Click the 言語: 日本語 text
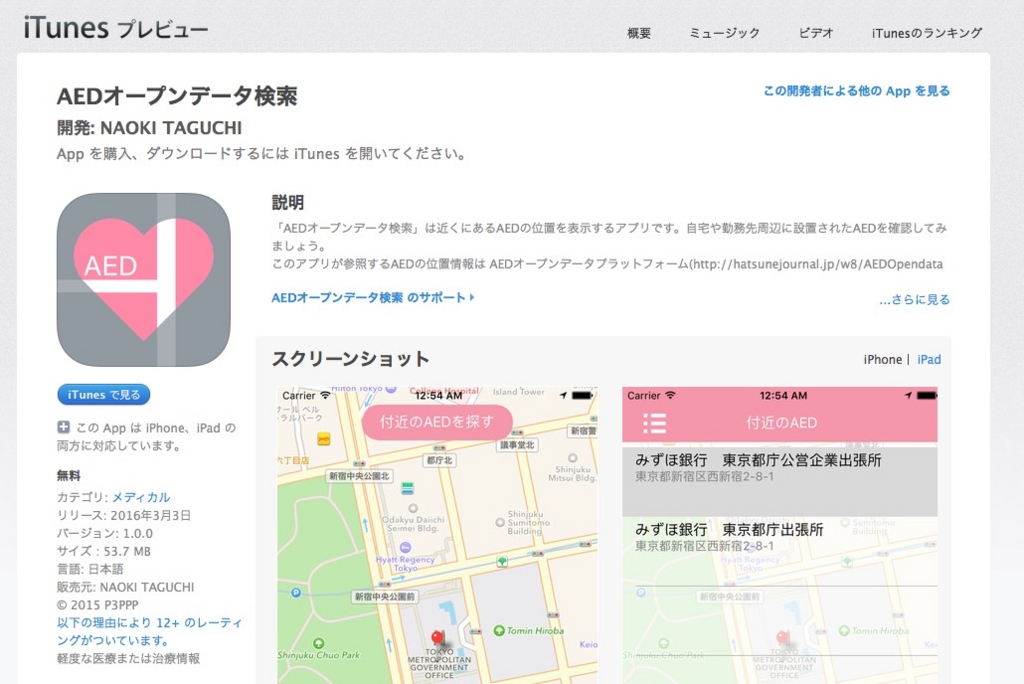This screenshot has width=1024, height=684. point(90,569)
